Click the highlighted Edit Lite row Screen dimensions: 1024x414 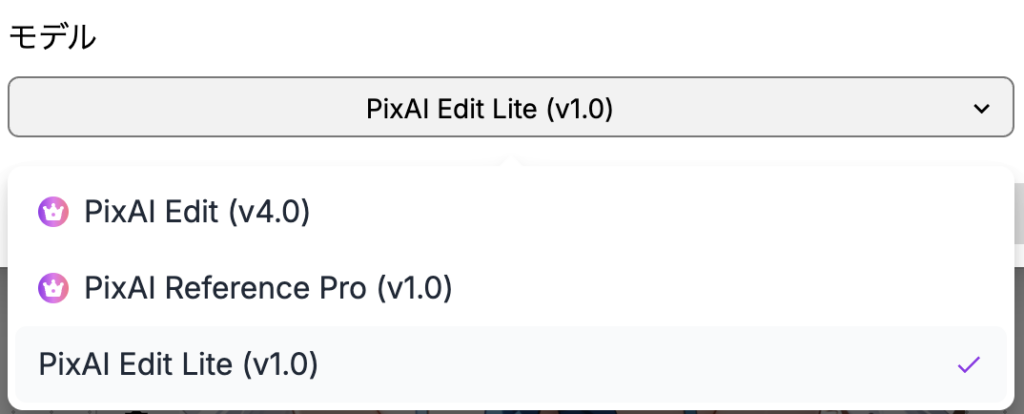coord(510,365)
